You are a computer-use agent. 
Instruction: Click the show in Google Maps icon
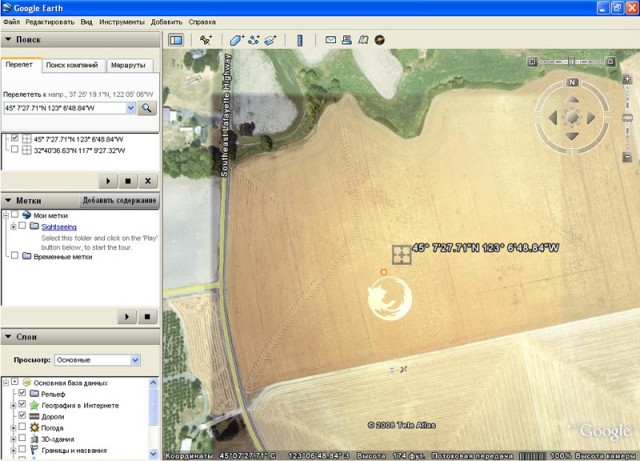(363, 40)
